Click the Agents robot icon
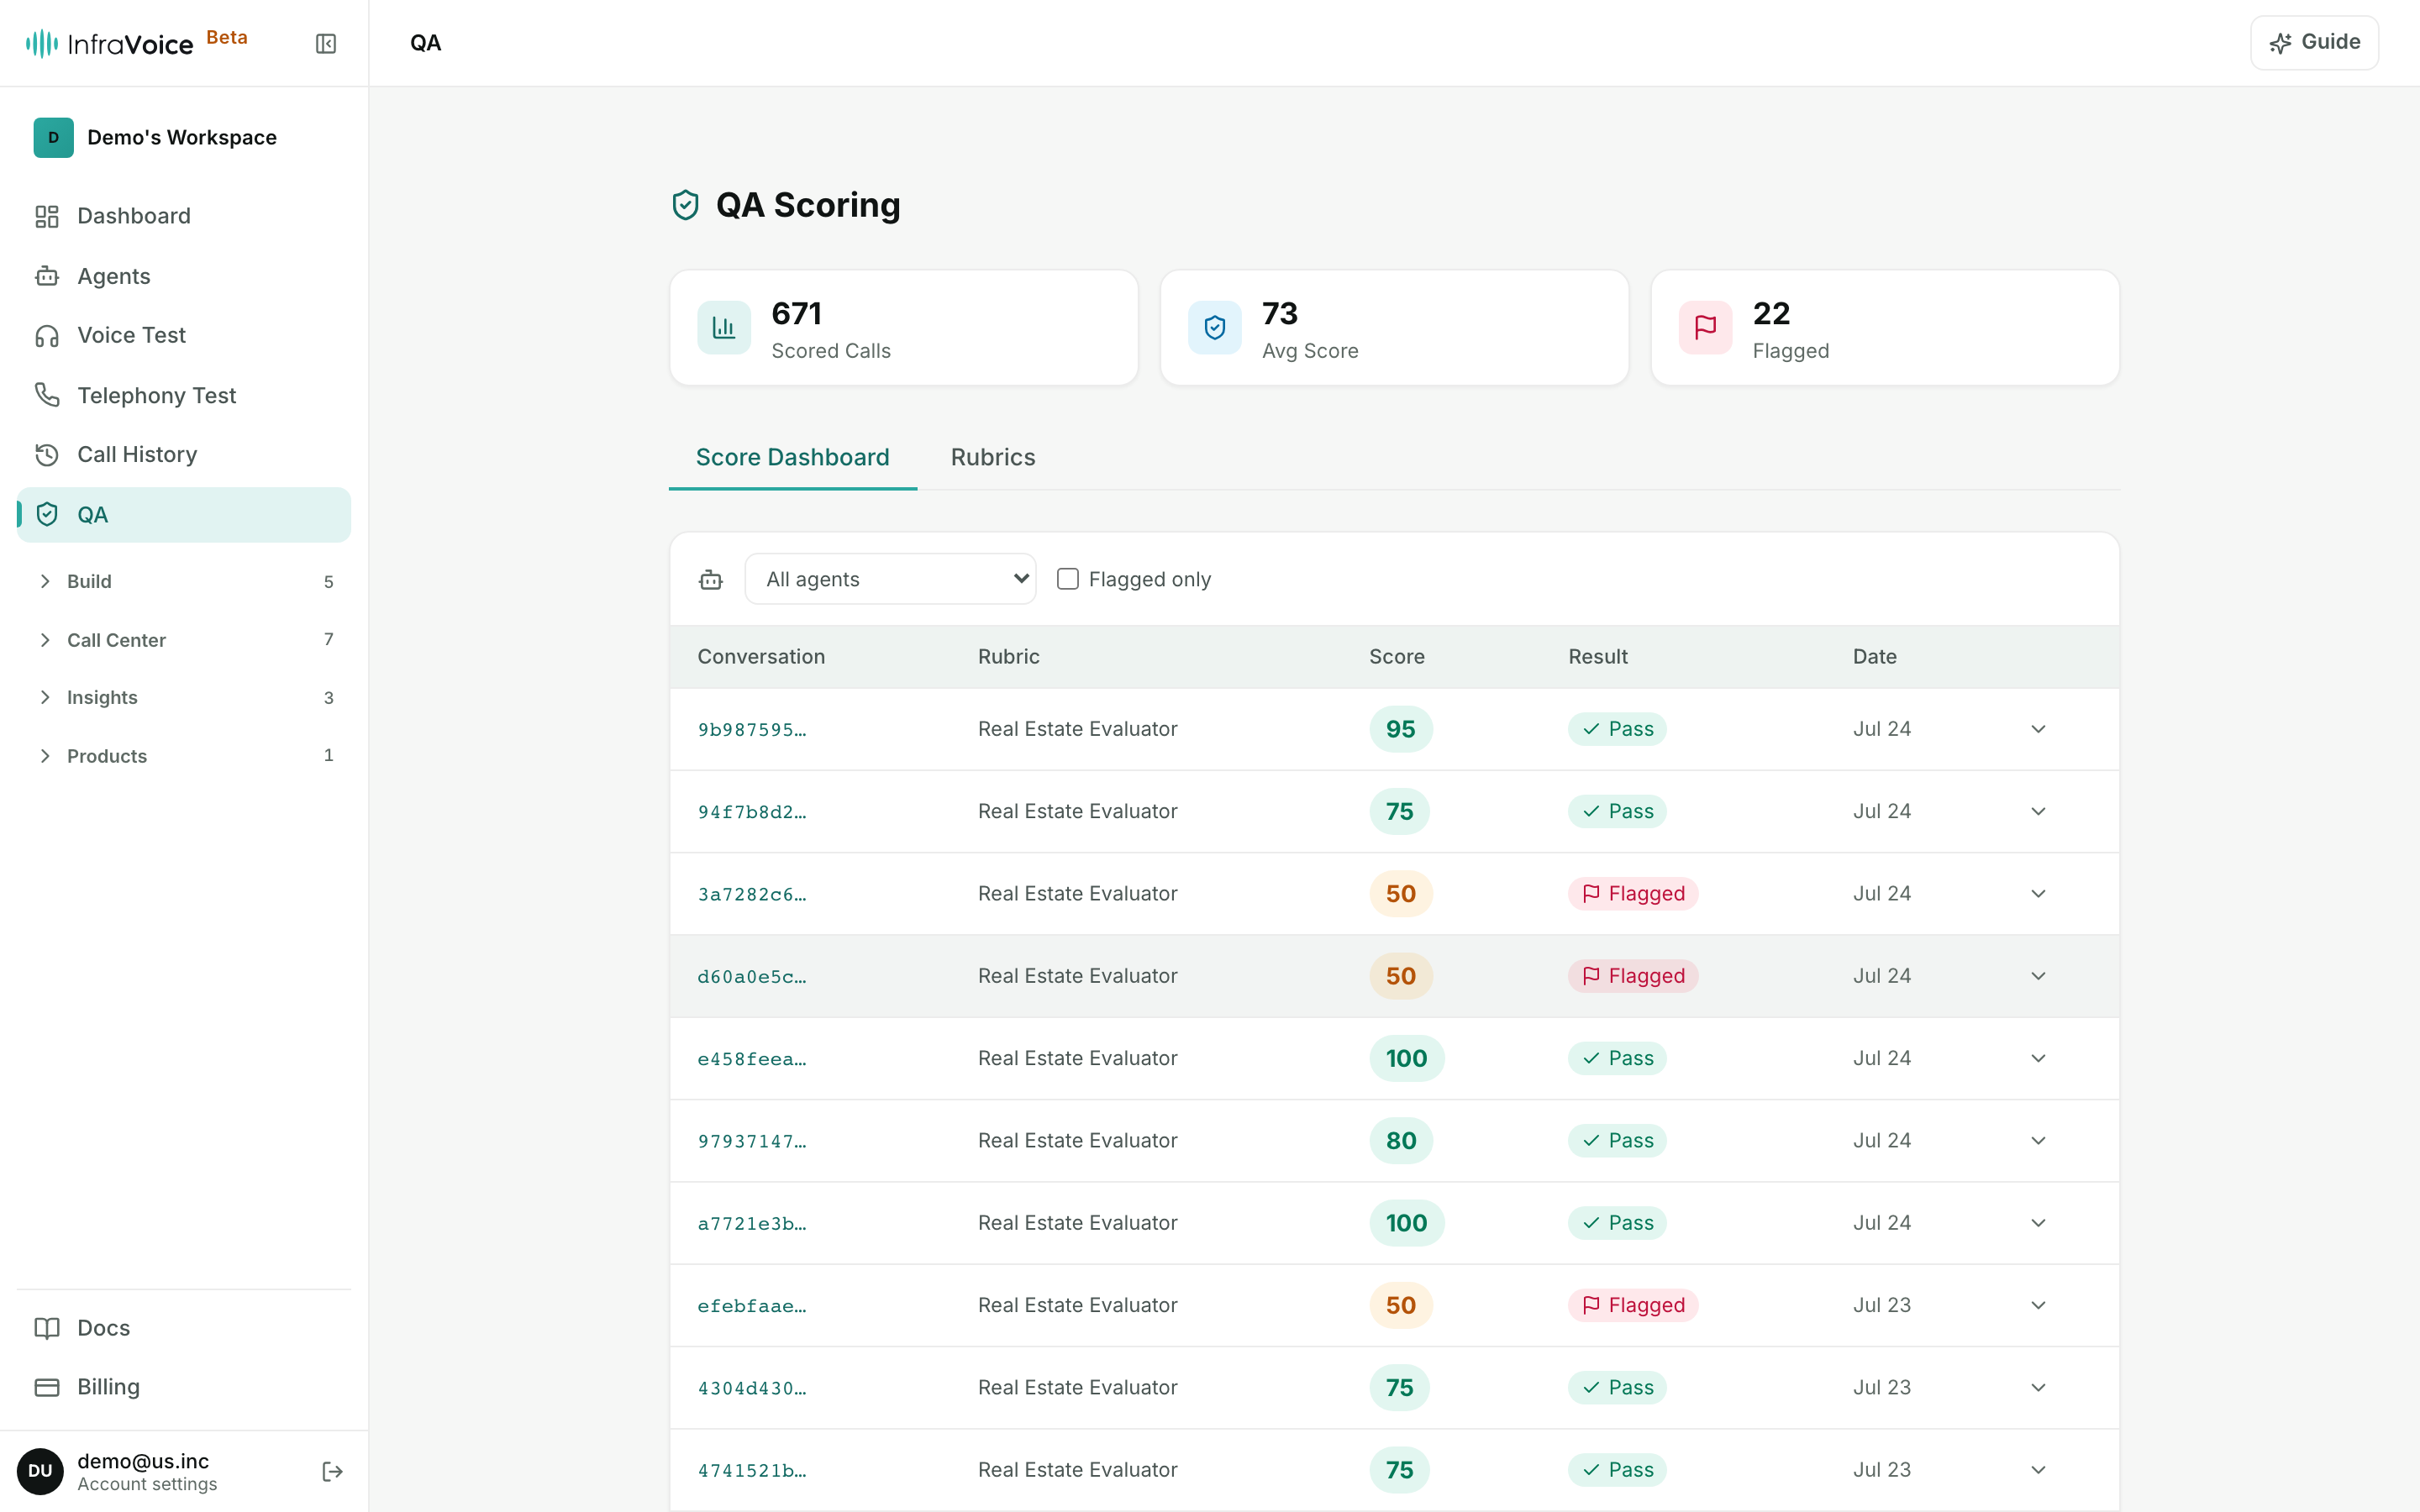Viewport: 2420px width, 1512px height. tap(47, 276)
